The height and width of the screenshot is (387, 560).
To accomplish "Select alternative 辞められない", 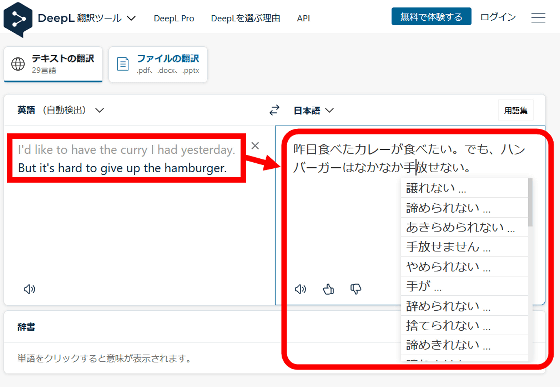I will (464, 306).
